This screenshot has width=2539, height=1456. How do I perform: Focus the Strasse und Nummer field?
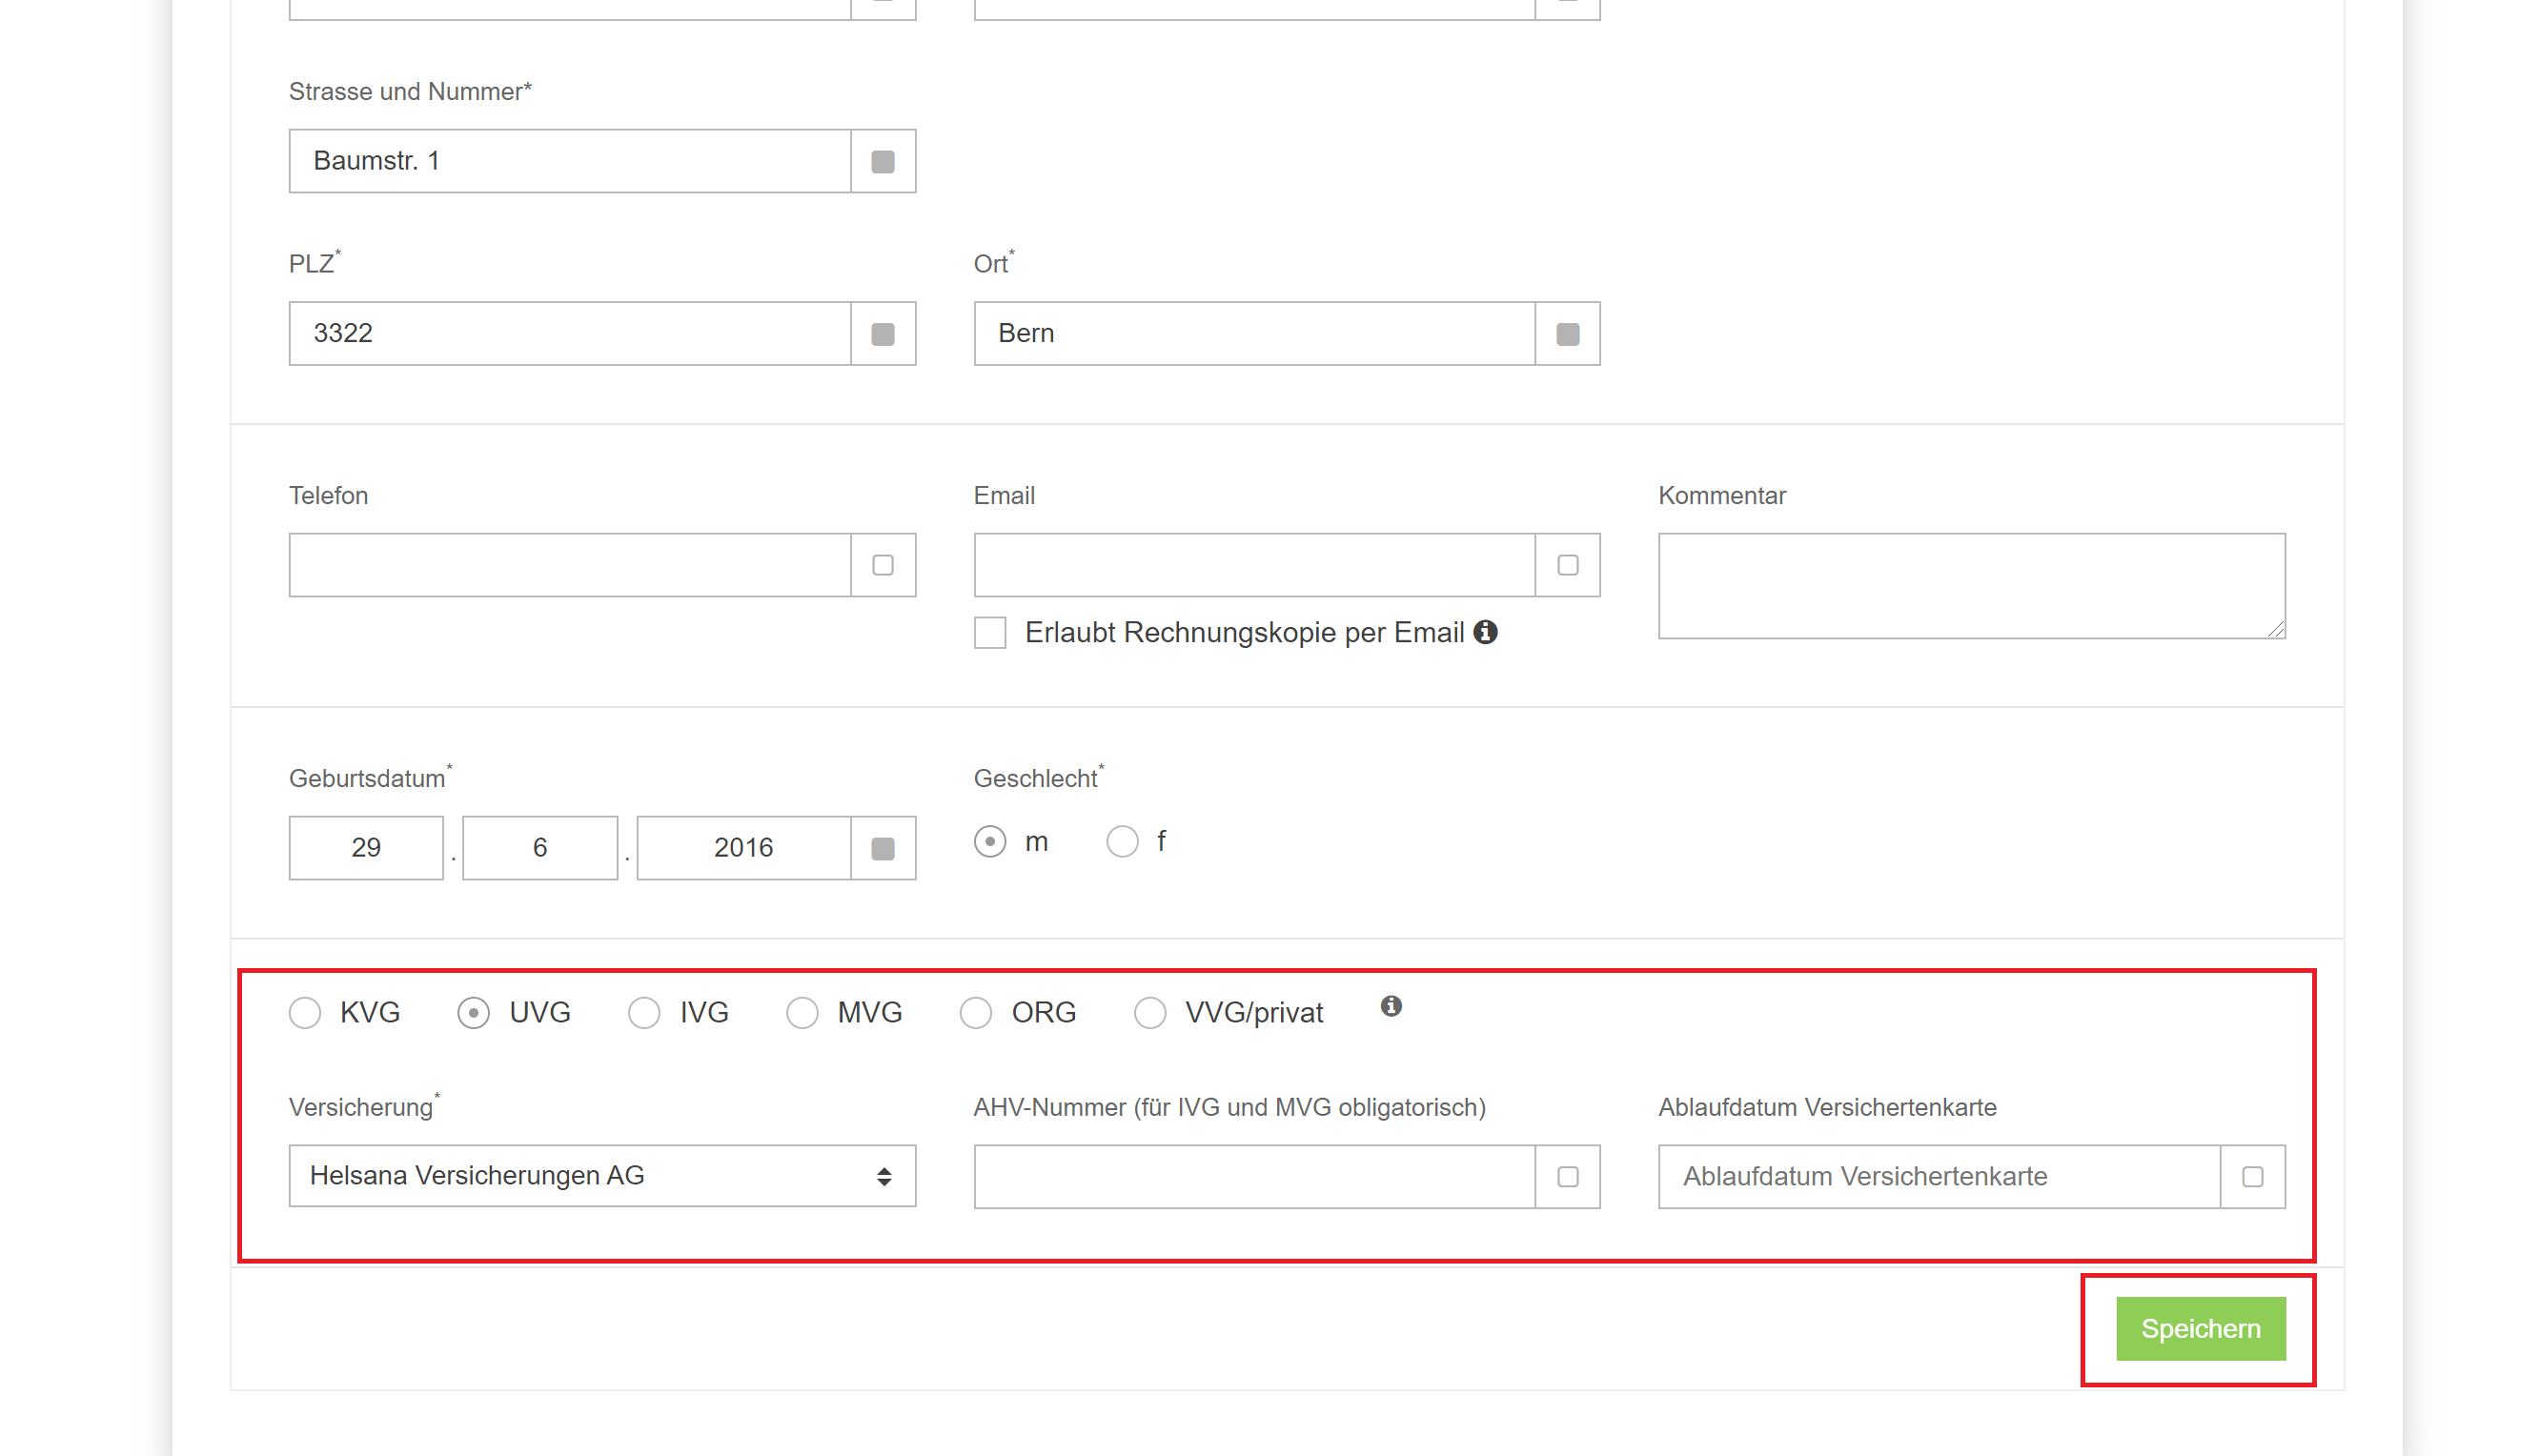click(x=570, y=161)
